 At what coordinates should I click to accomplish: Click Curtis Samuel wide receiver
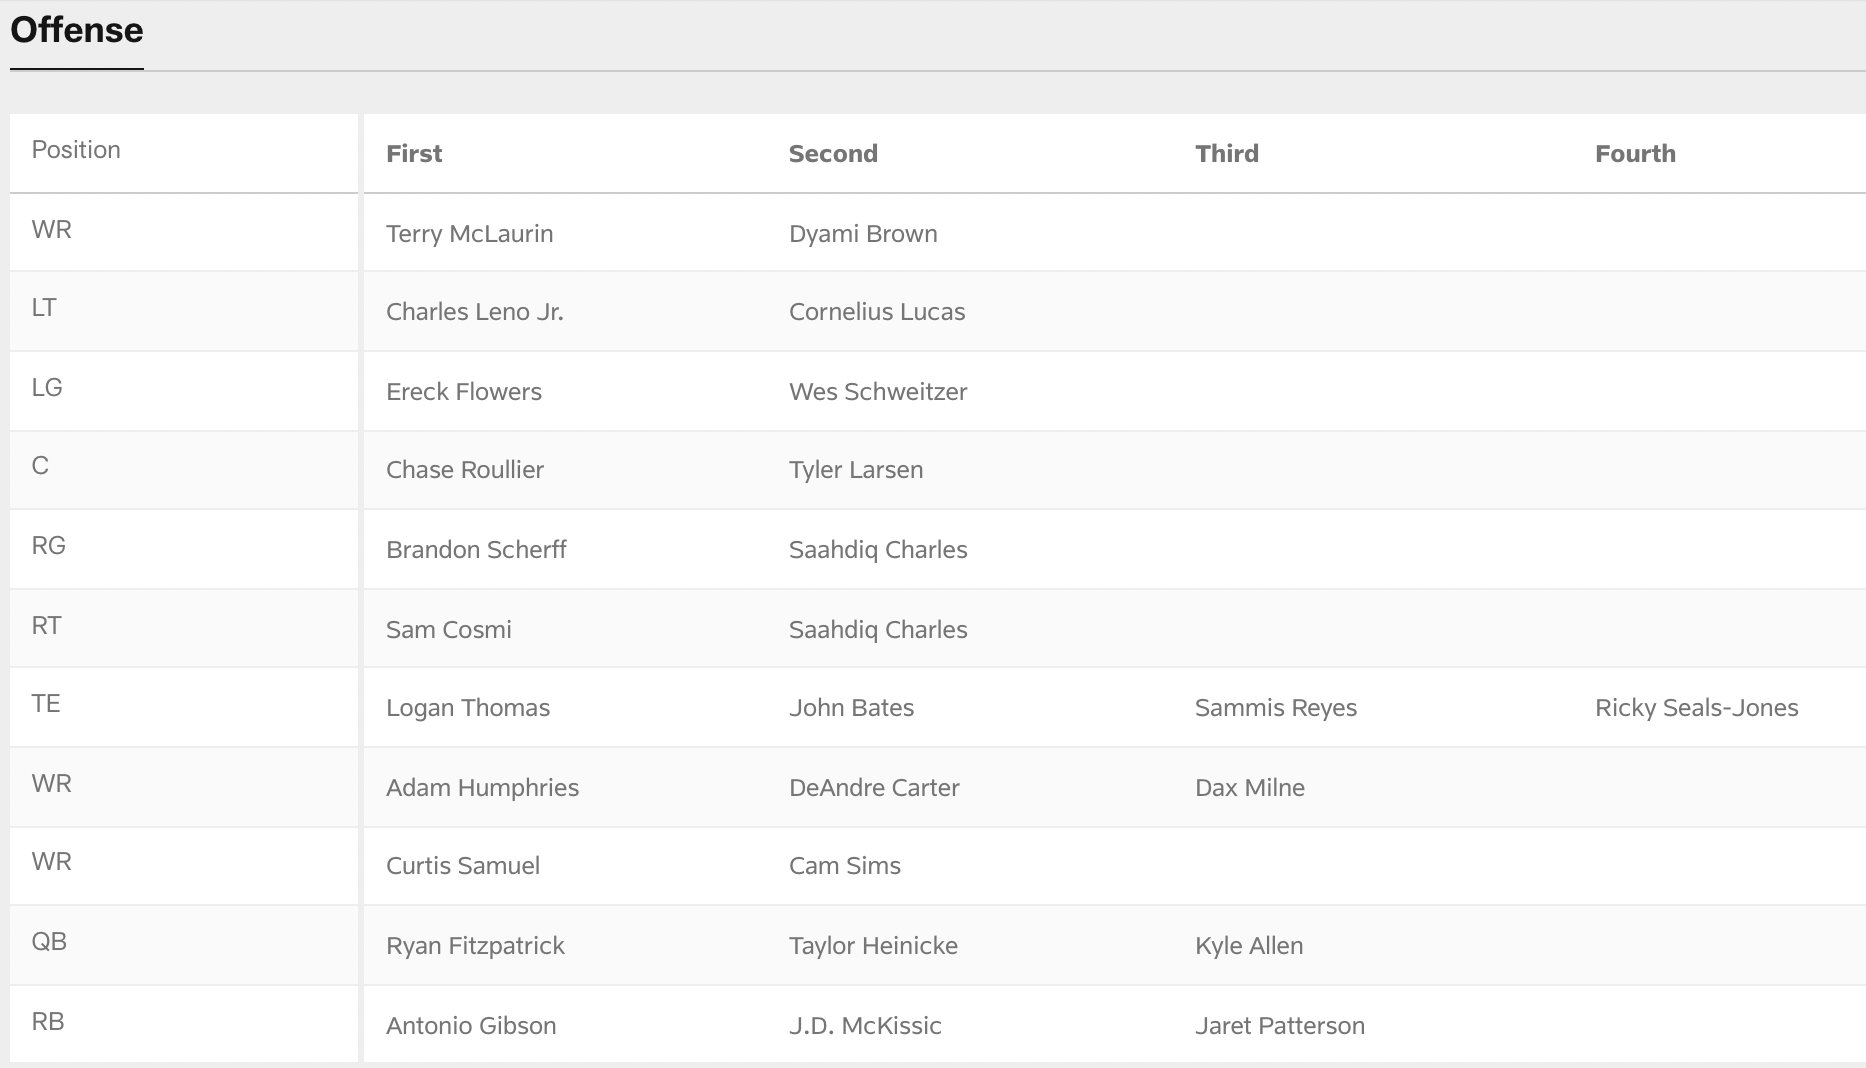coord(463,866)
